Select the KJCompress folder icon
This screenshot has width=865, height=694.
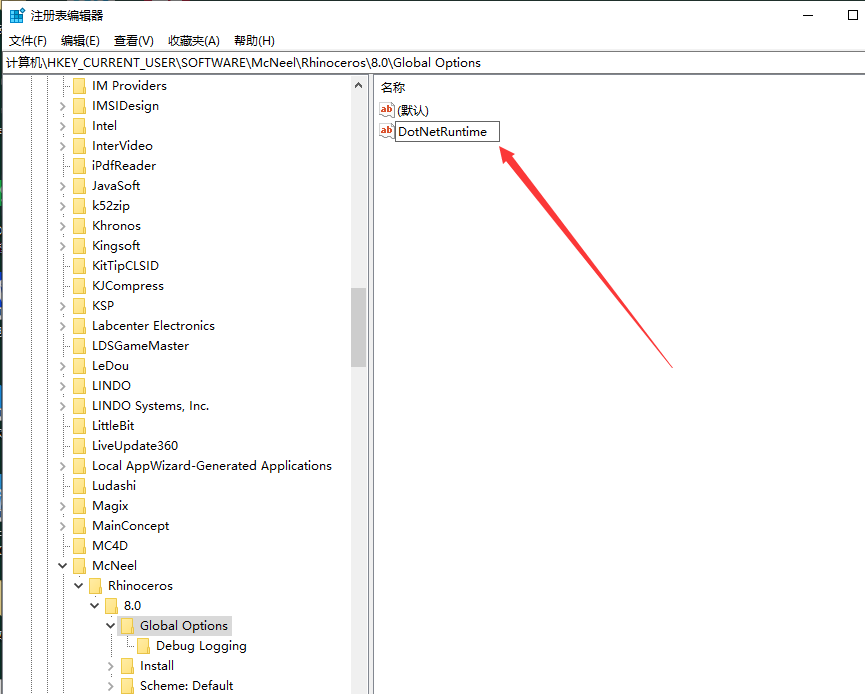pyautogui.click(x=79, y=286)
